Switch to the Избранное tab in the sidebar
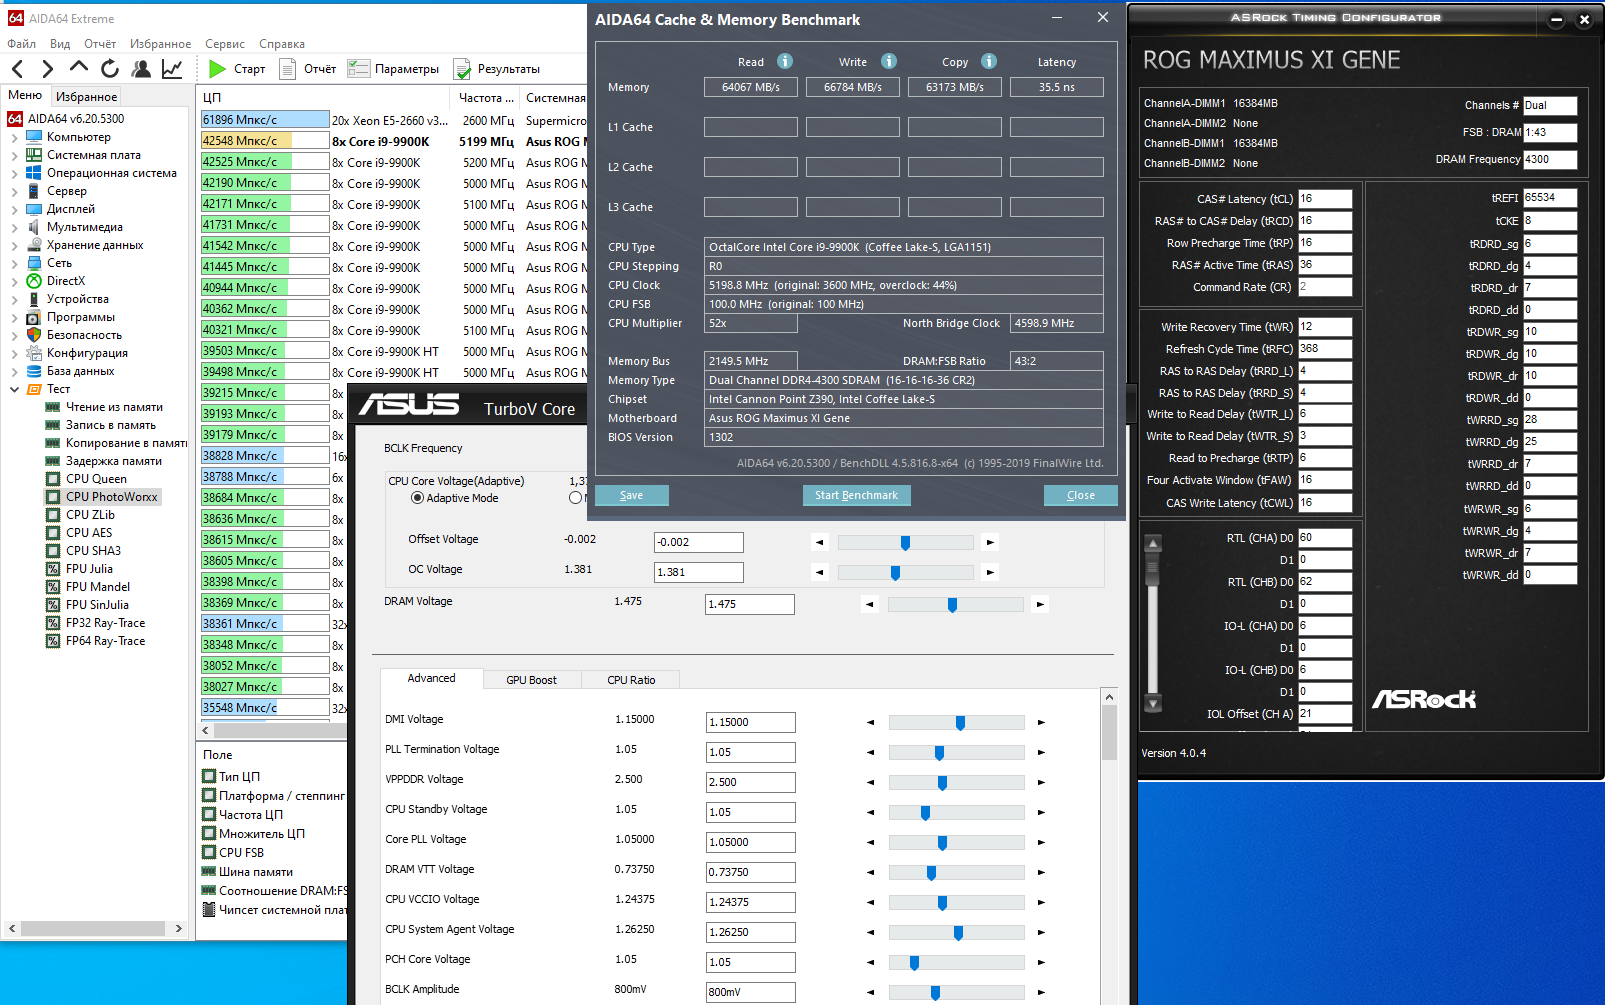 tap(86, 97)
